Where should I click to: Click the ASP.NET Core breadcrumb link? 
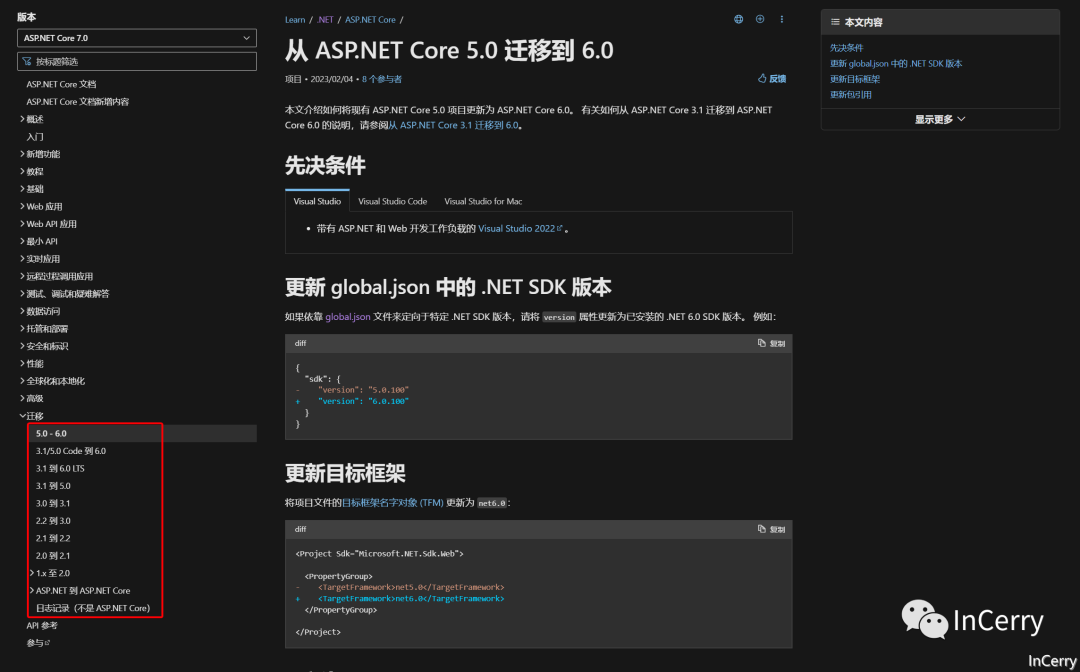pyautogui.click(x=370, y=20)
